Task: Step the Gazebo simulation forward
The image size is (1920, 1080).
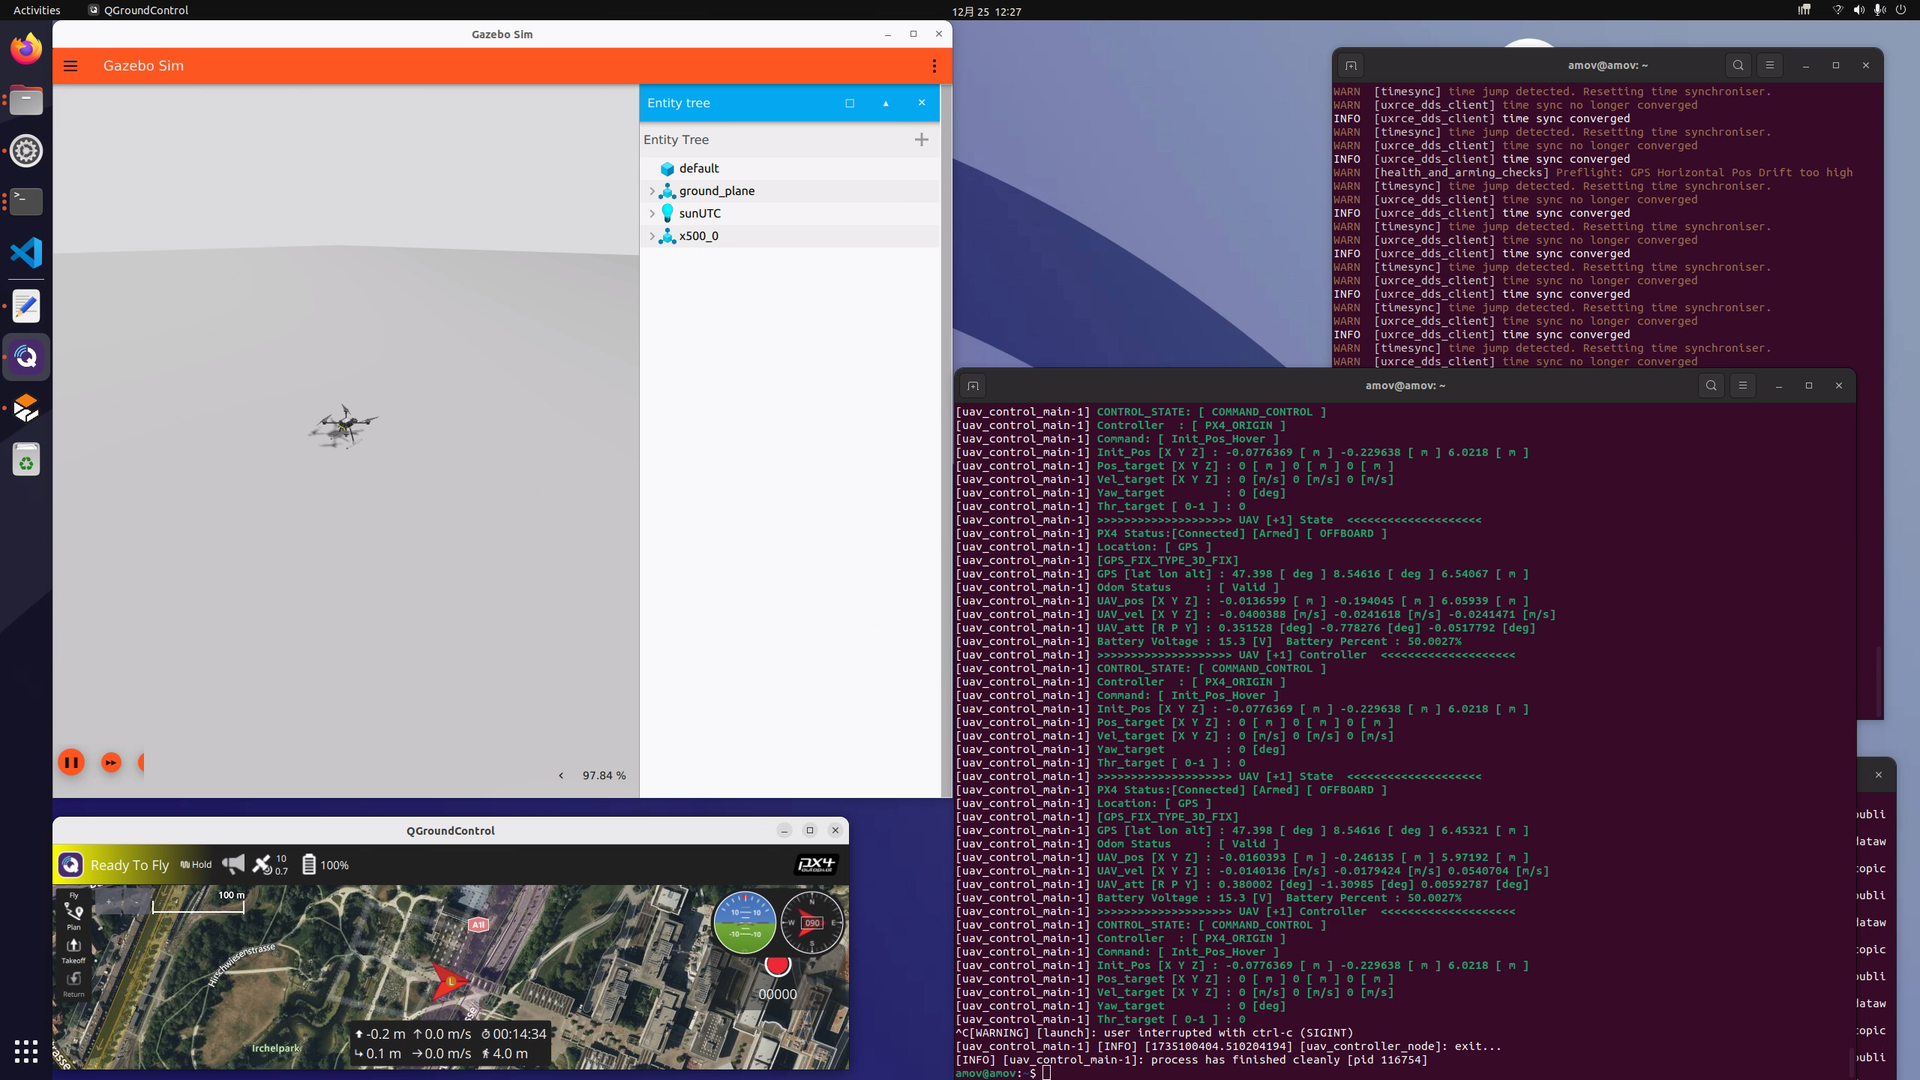Action: click(111, 762)
